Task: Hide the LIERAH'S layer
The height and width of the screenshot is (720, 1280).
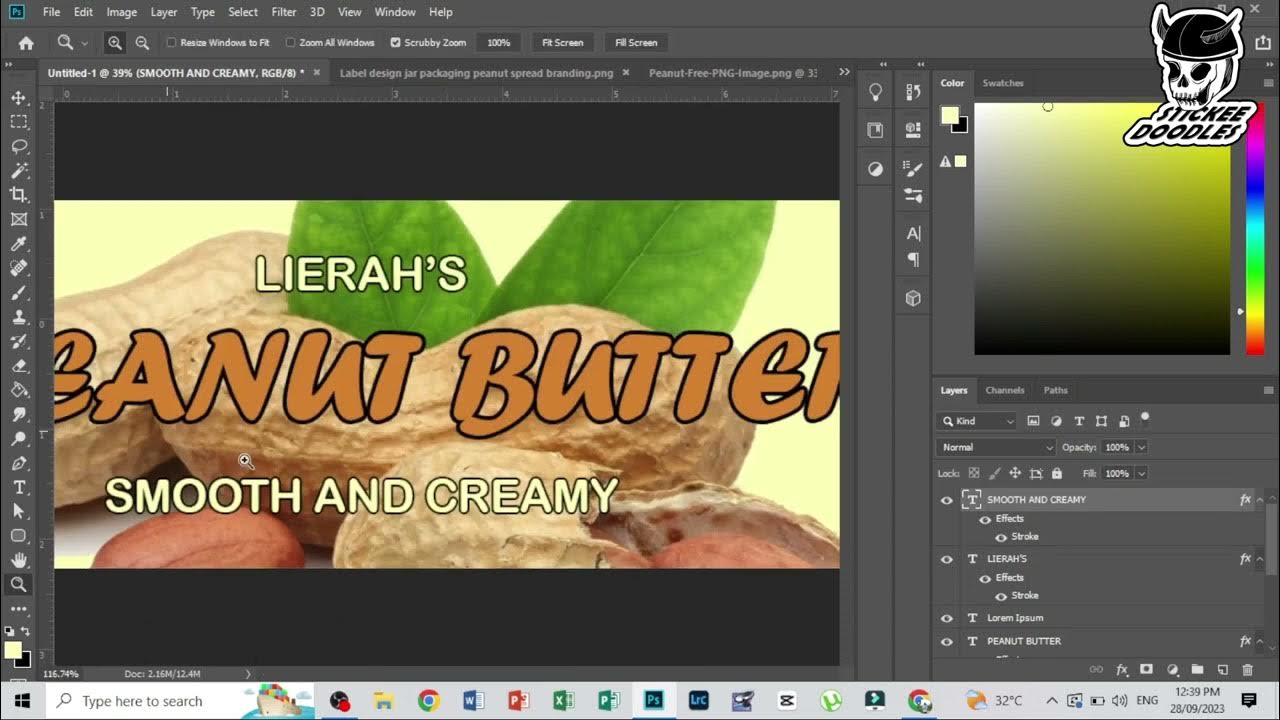Action: (947, 559)
